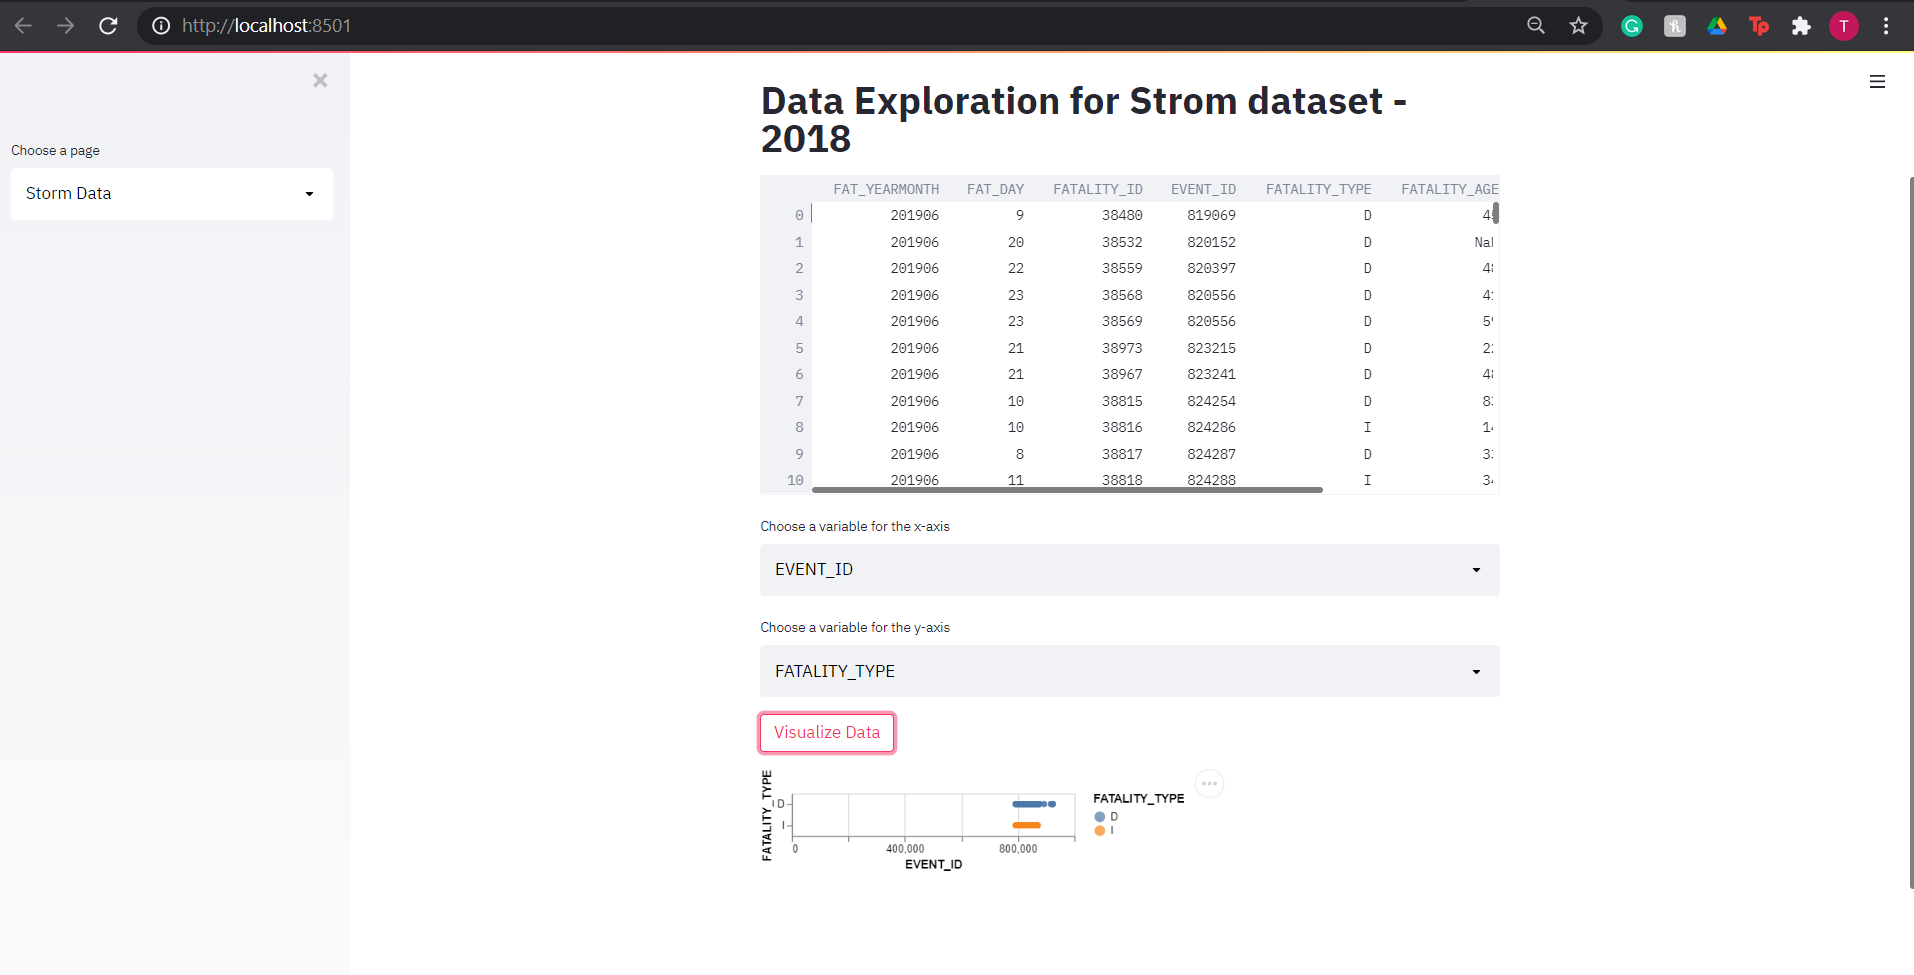The width and height of the screenshot is (1914, 975).
Task: Open the Streamlit hamburger menu
Action: click(x=1877, y=81)
